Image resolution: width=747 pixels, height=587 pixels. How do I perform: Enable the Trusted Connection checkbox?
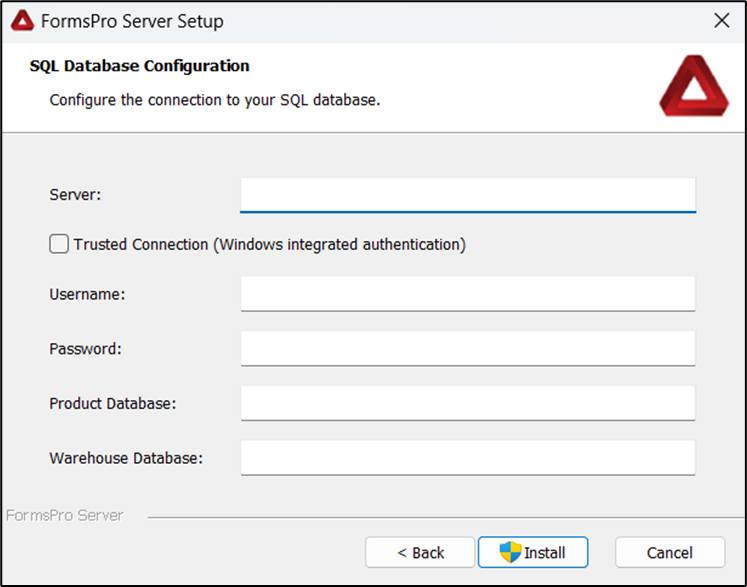pyautogui.click(x=59, y=244)
